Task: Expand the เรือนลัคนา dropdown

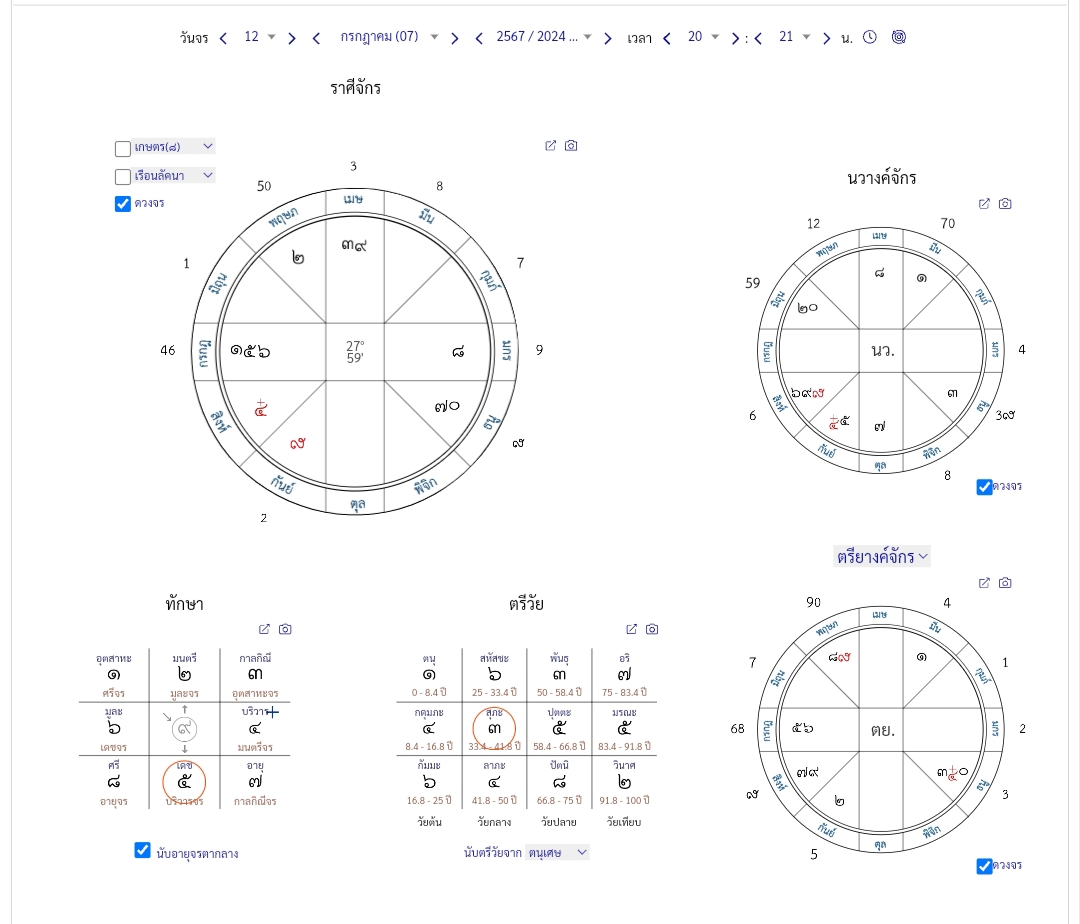Action: click(x=174, y=176)
